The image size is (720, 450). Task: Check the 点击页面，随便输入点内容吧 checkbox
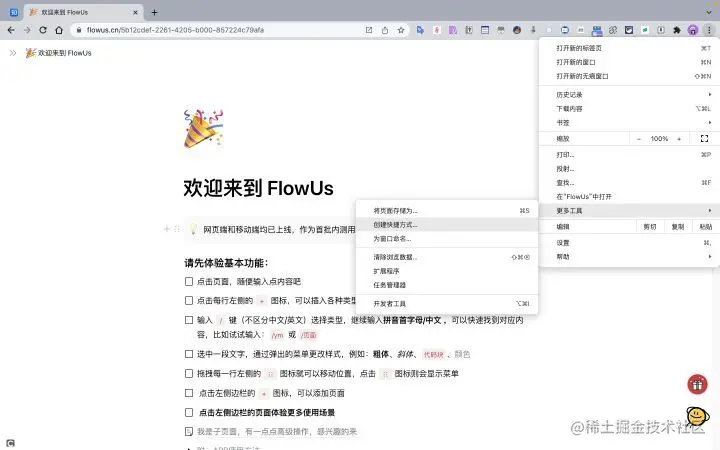tap(189, 281)
